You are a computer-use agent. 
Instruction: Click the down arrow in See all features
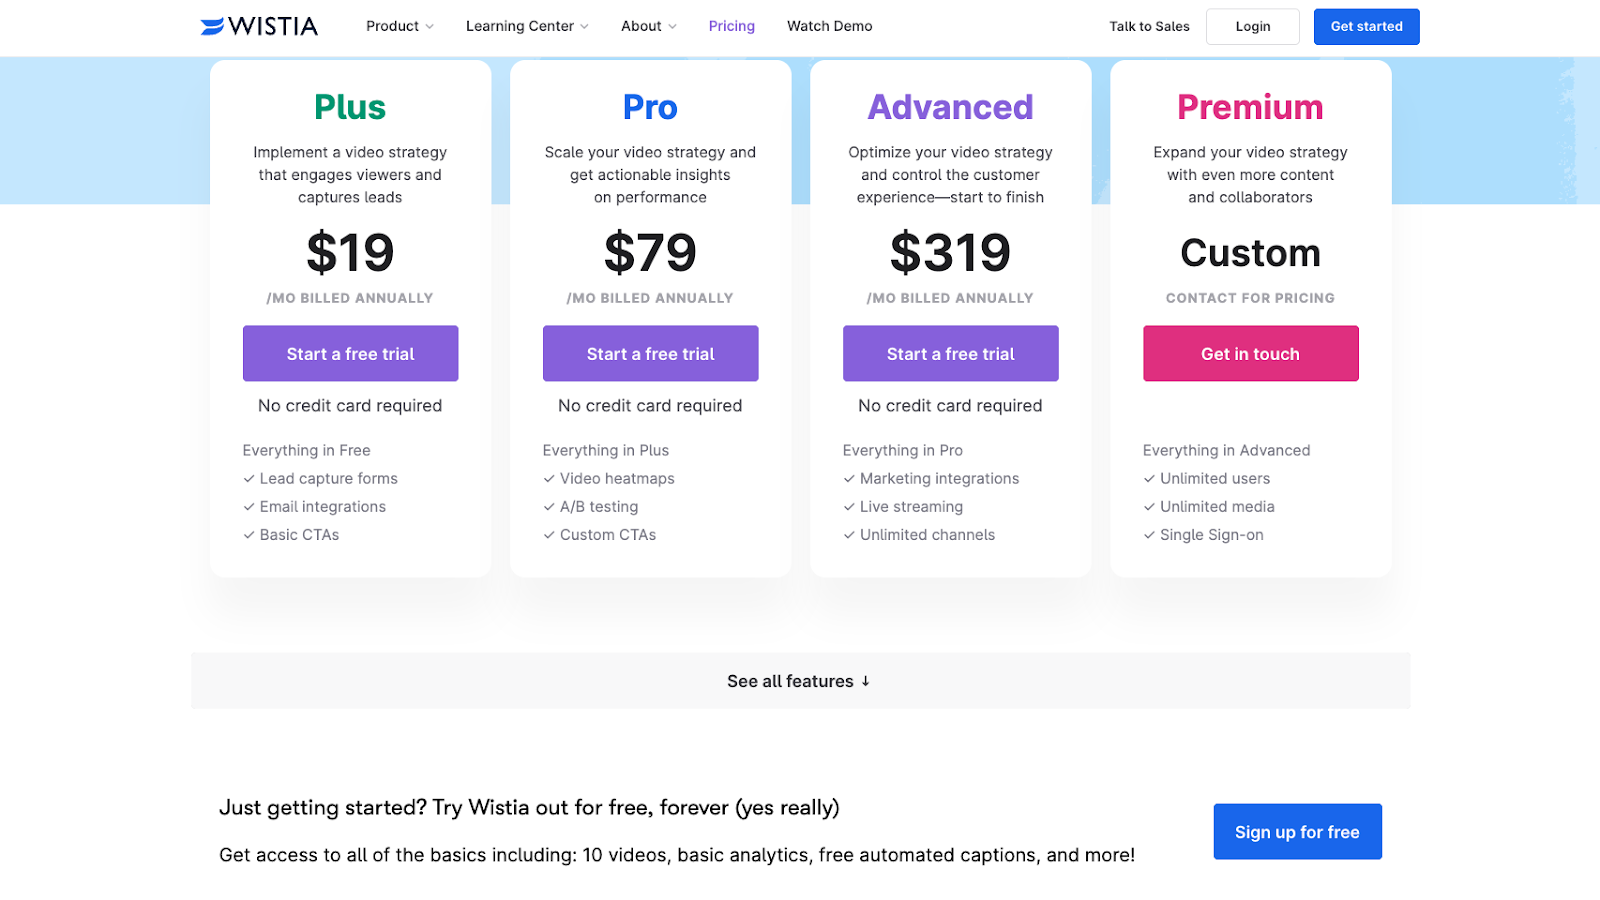[864, 681]
